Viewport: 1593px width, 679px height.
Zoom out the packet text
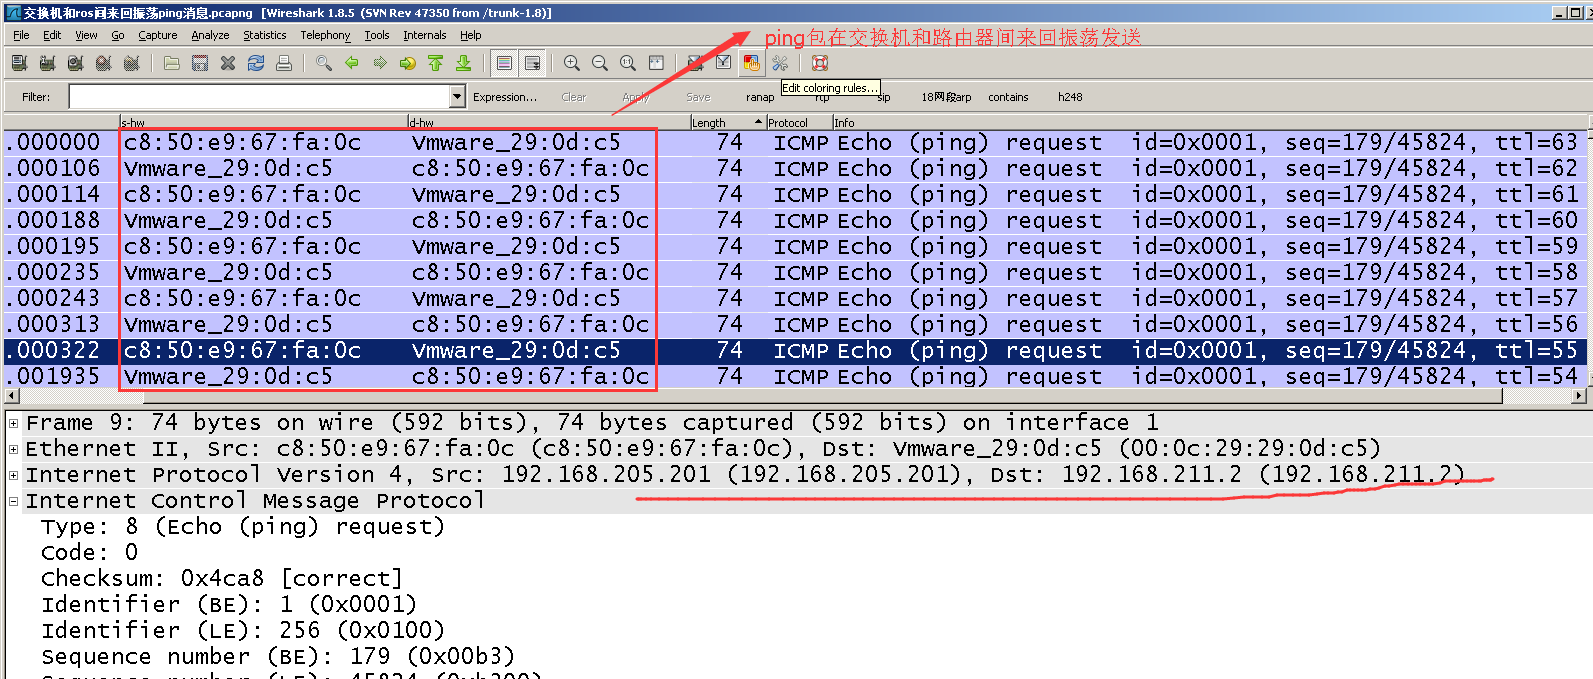coord(600,63)
